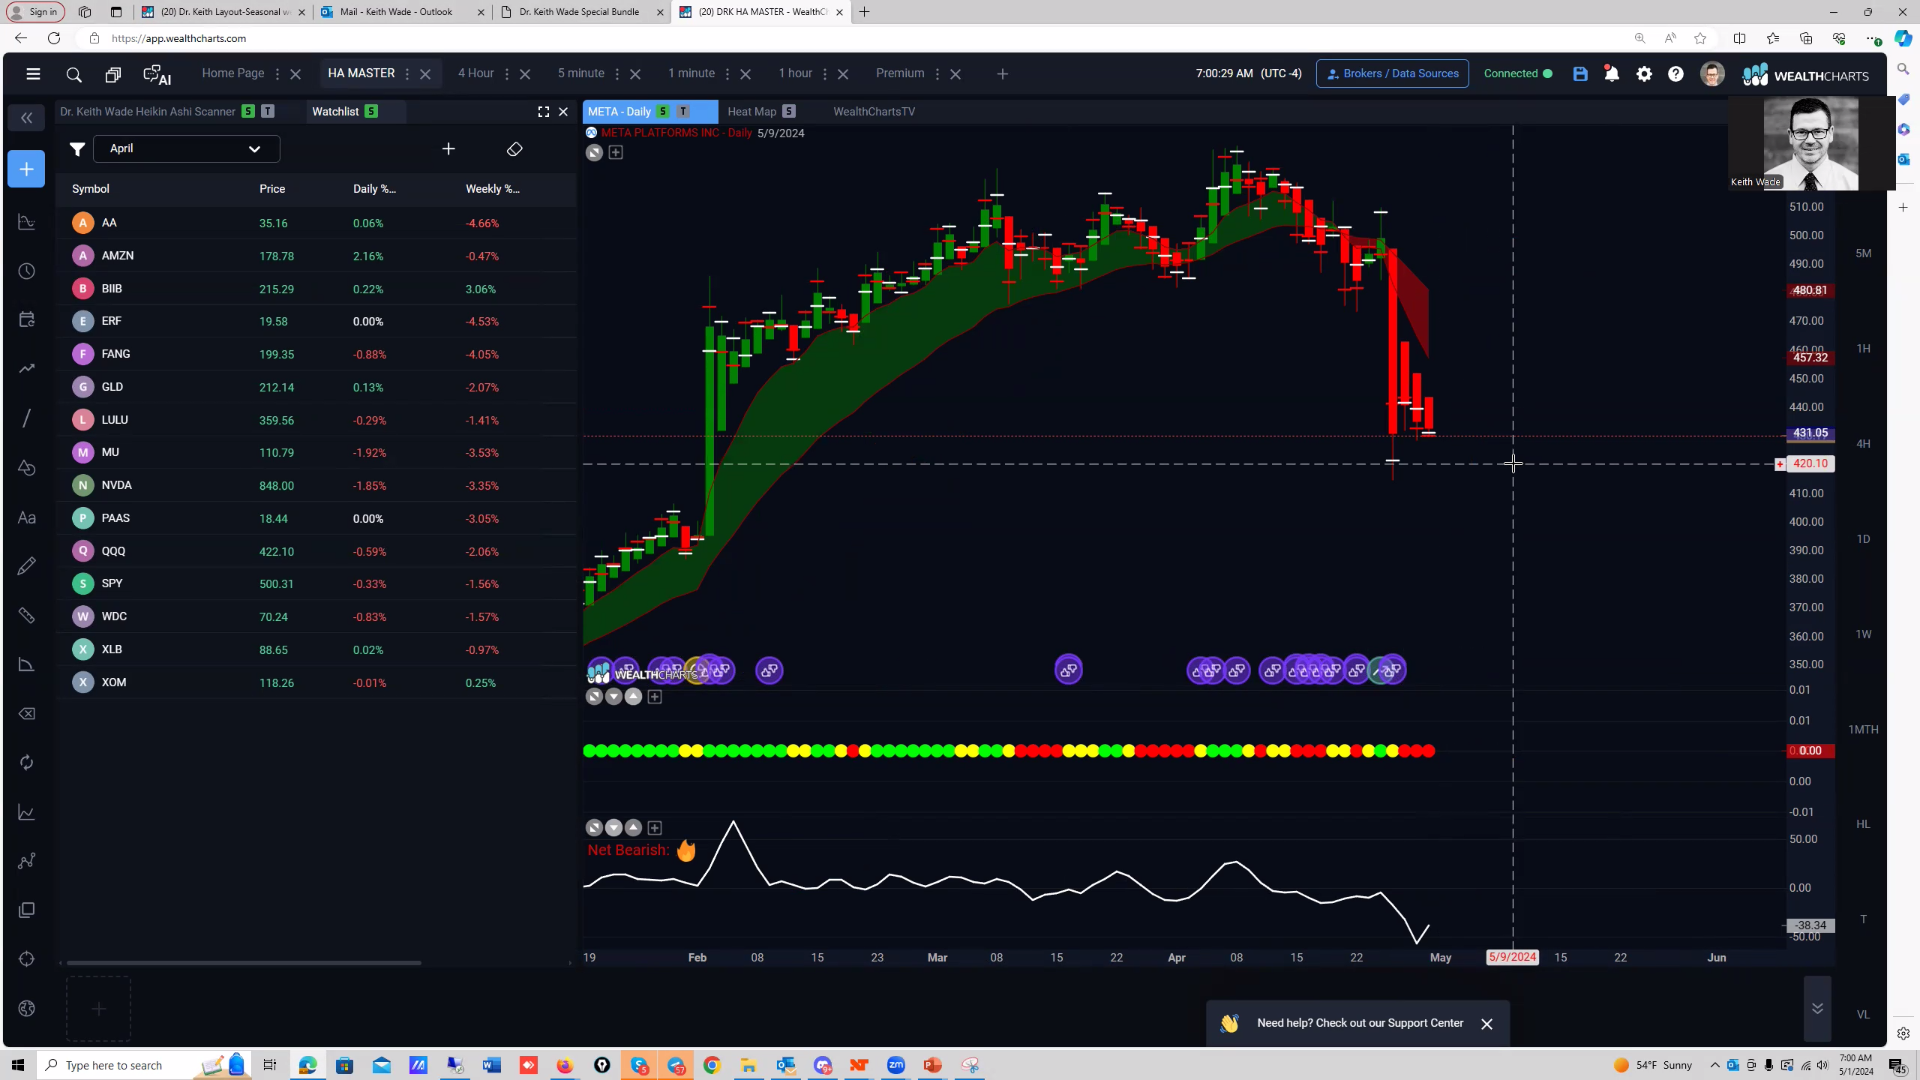This screenshot has height=1080, width=1920.
Task: Open the April watchlist dropdown
Action: pyautogui.click(x=186, y=149)
